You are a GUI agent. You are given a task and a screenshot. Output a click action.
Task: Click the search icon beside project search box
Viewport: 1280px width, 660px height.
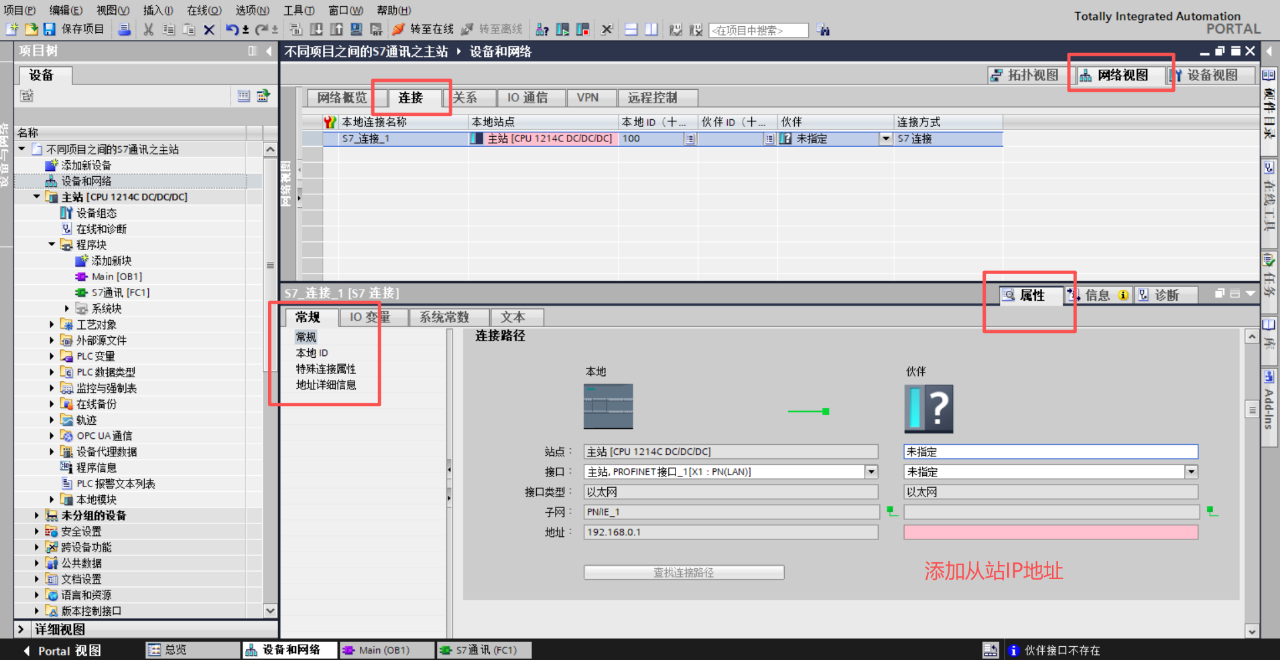point(823,30)
